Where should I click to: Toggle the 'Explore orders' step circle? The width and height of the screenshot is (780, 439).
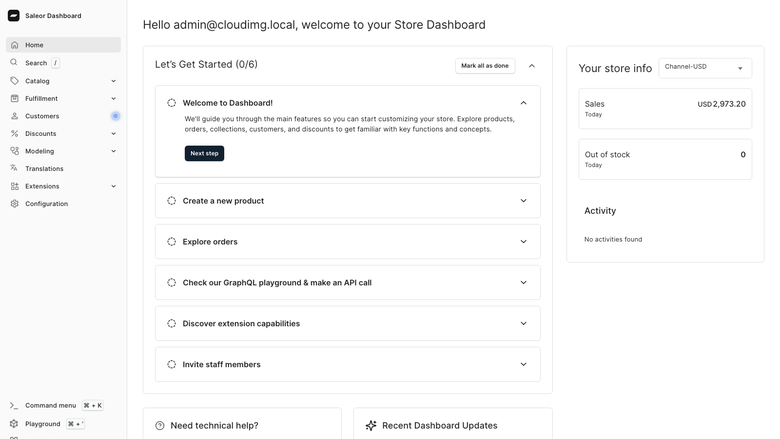click(x=172, y=242)
